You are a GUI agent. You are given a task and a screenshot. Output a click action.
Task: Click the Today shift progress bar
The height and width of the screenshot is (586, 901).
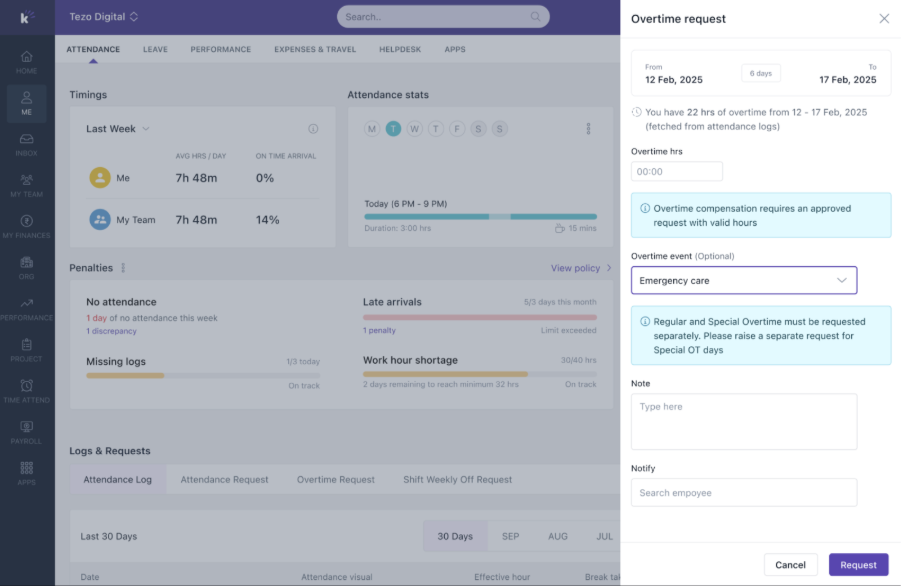[480, 217]
